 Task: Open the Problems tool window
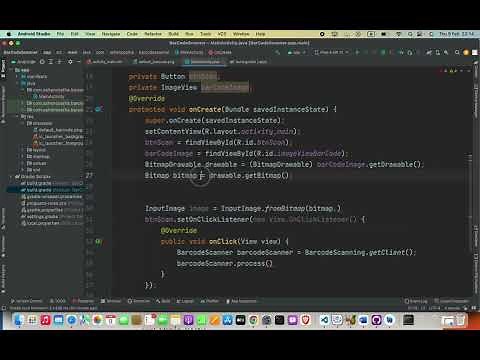coord(83,301)
